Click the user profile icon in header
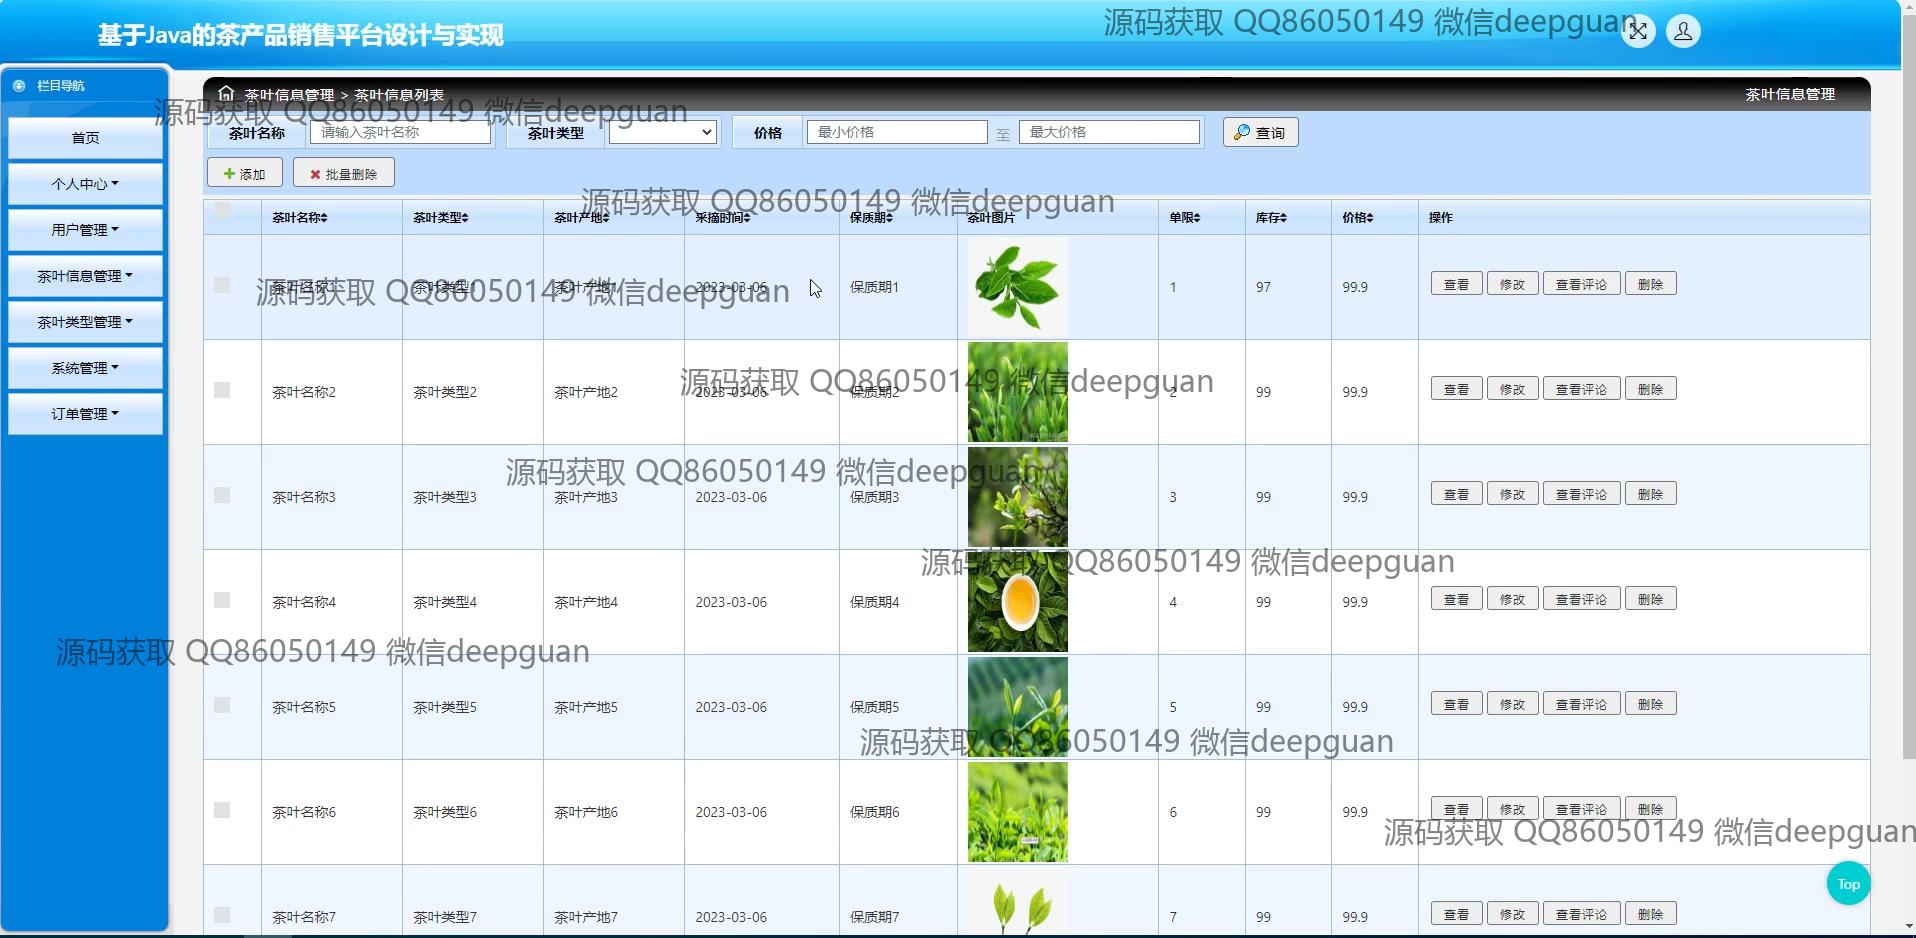 [x=1683, y=32]
